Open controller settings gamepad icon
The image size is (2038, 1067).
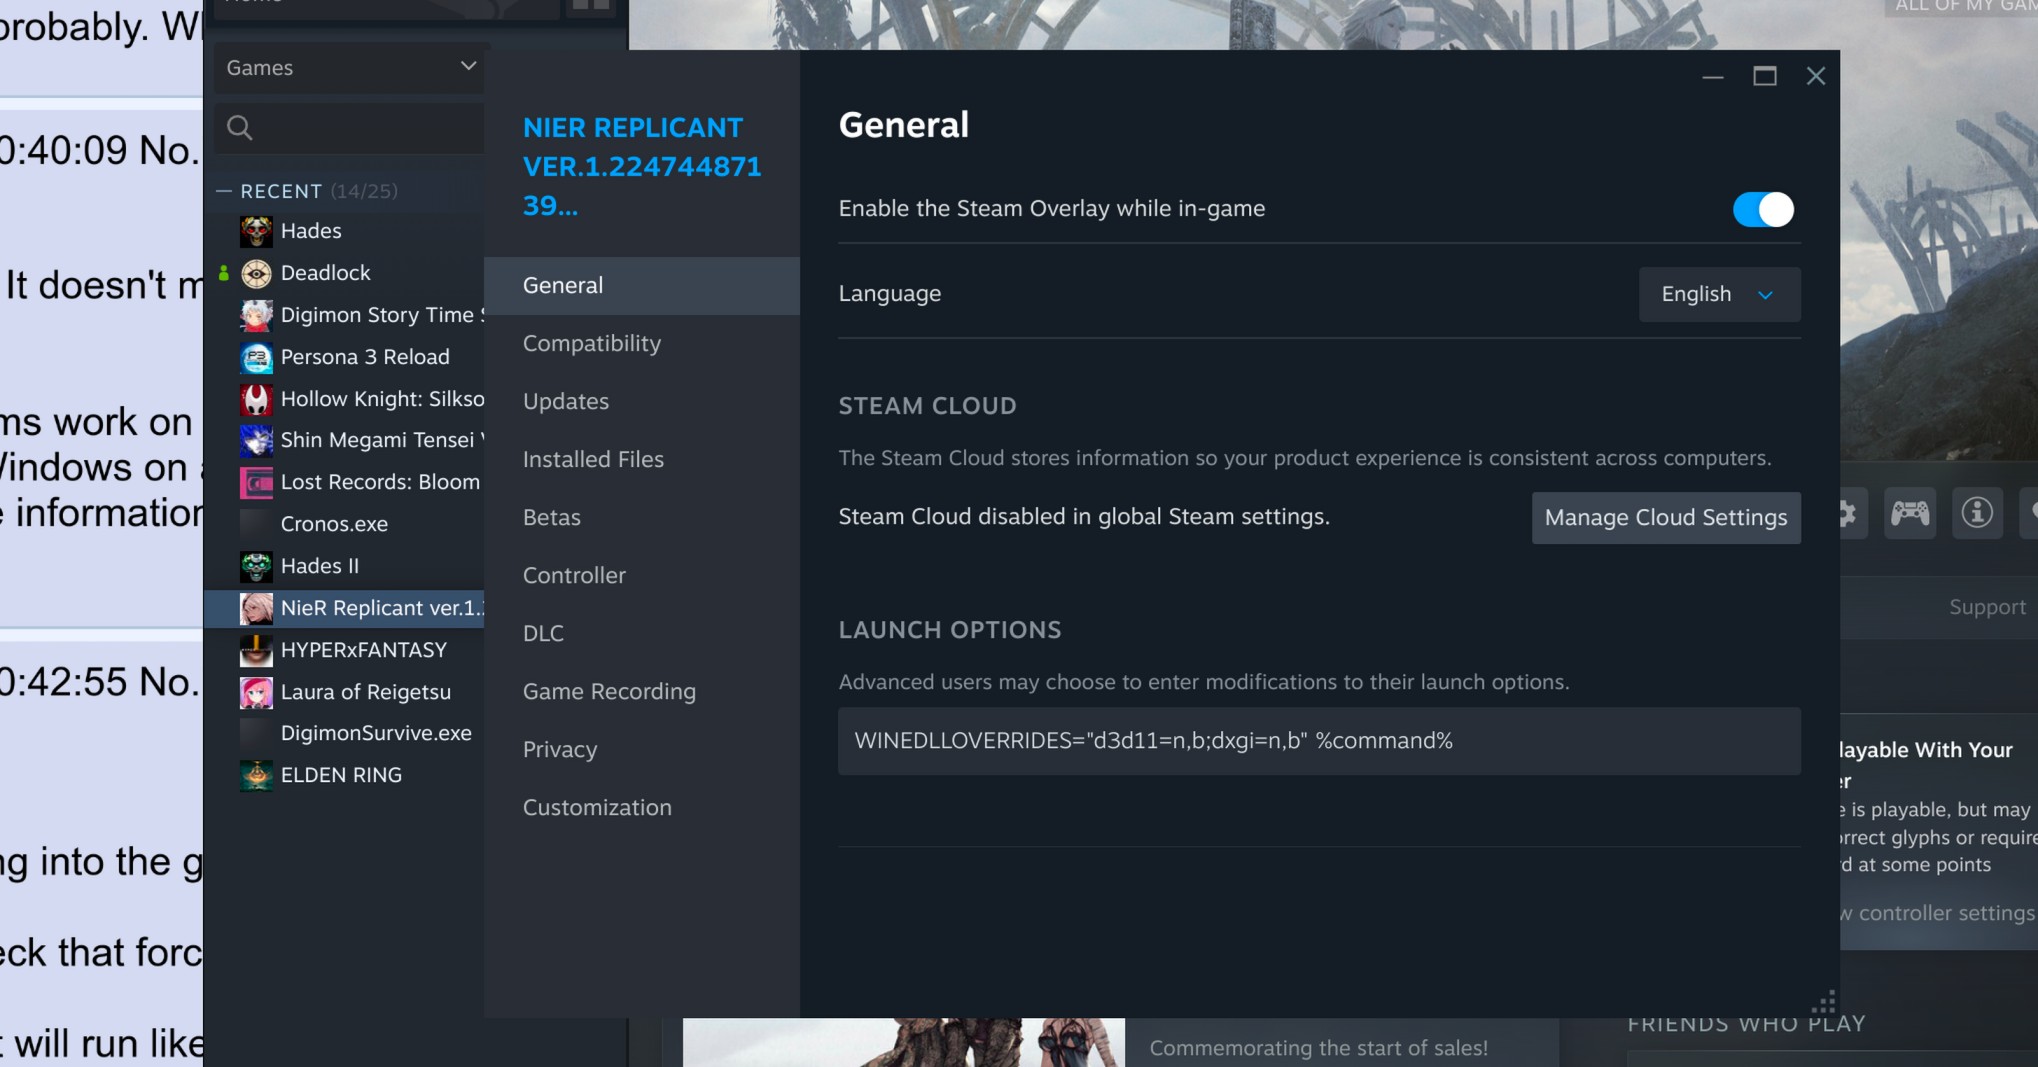pos(1909,514)
